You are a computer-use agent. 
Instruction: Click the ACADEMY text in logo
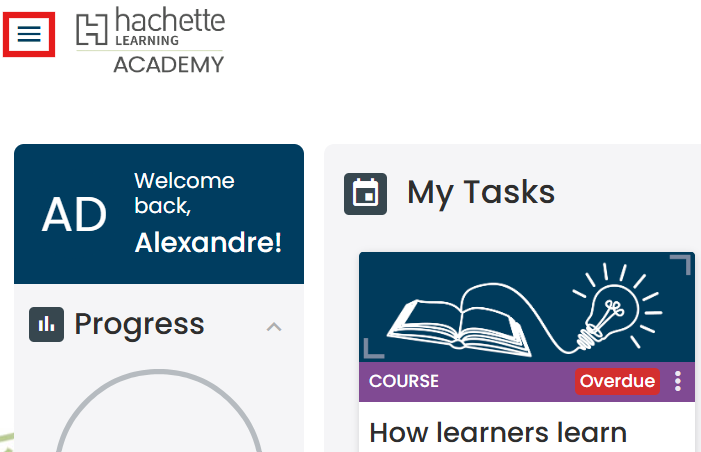pos(168,65)
